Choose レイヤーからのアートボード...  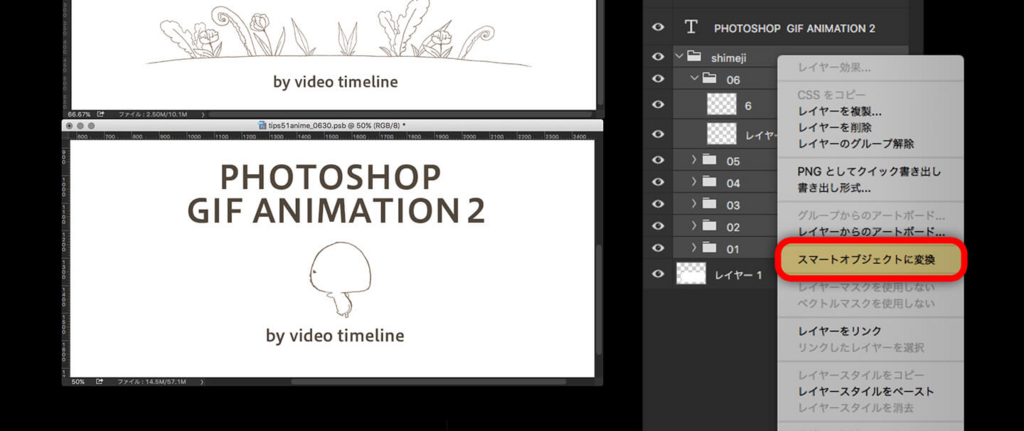click(x=872, y=232)
